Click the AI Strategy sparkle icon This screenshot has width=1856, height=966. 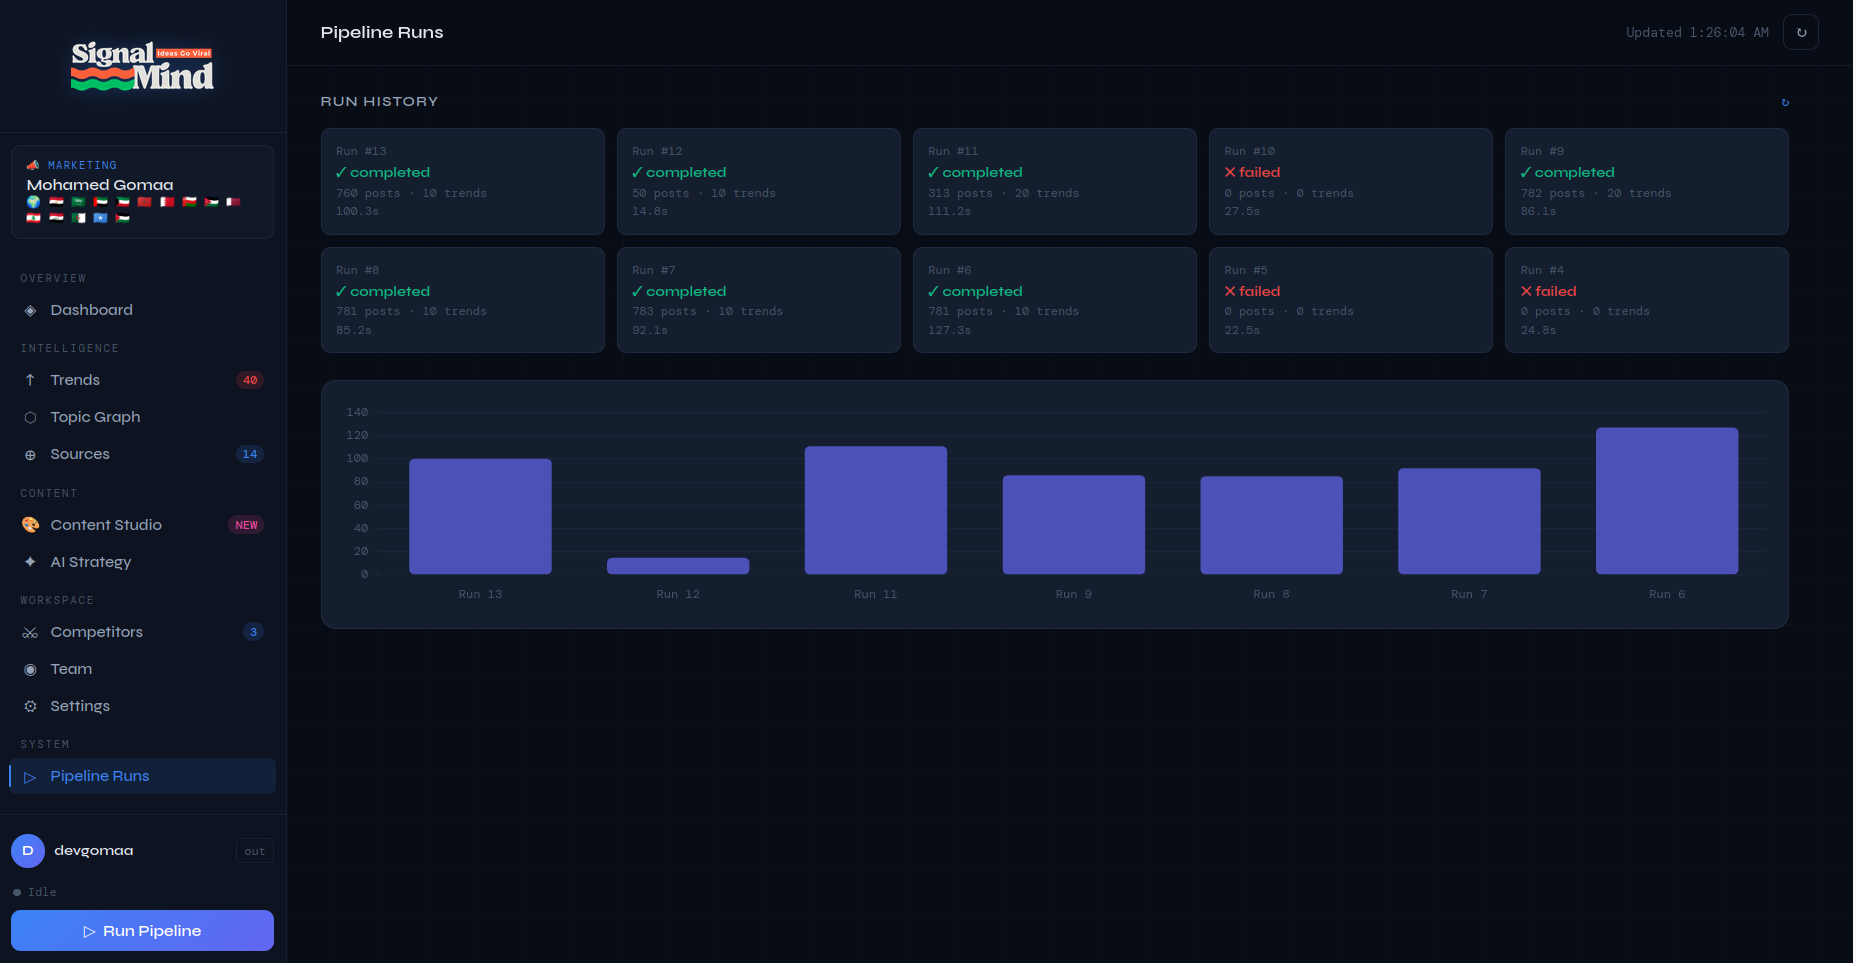click(x=30, y=563)
